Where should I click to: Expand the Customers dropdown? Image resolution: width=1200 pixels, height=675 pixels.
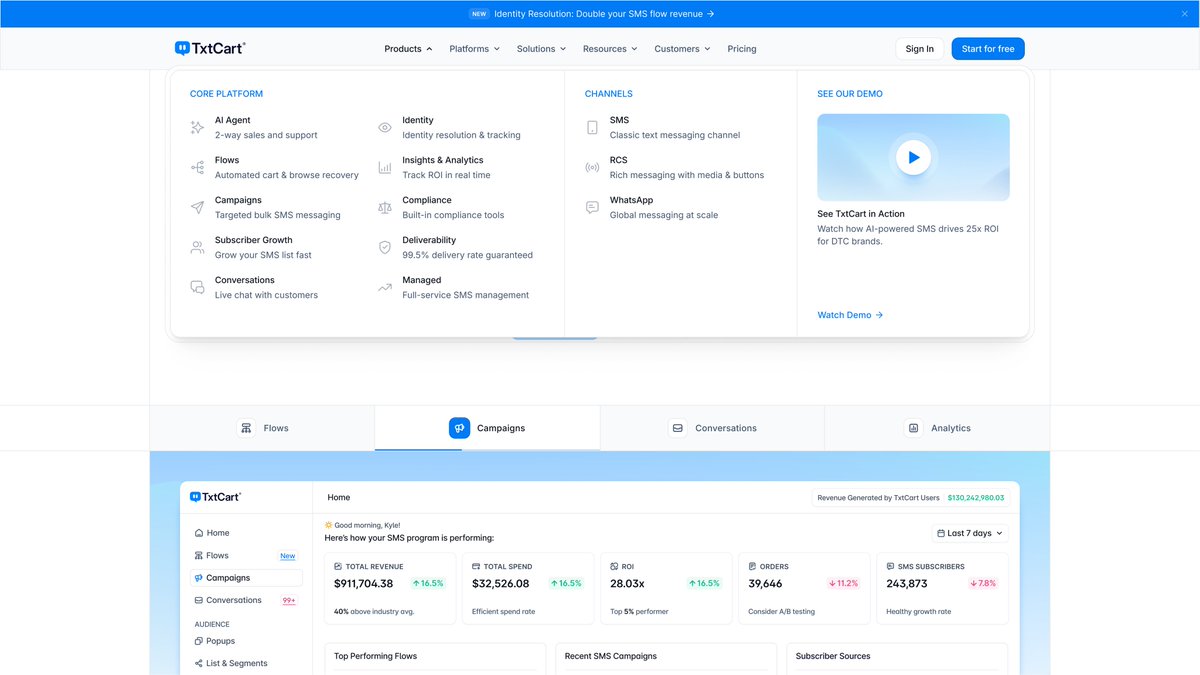point(682,48)
